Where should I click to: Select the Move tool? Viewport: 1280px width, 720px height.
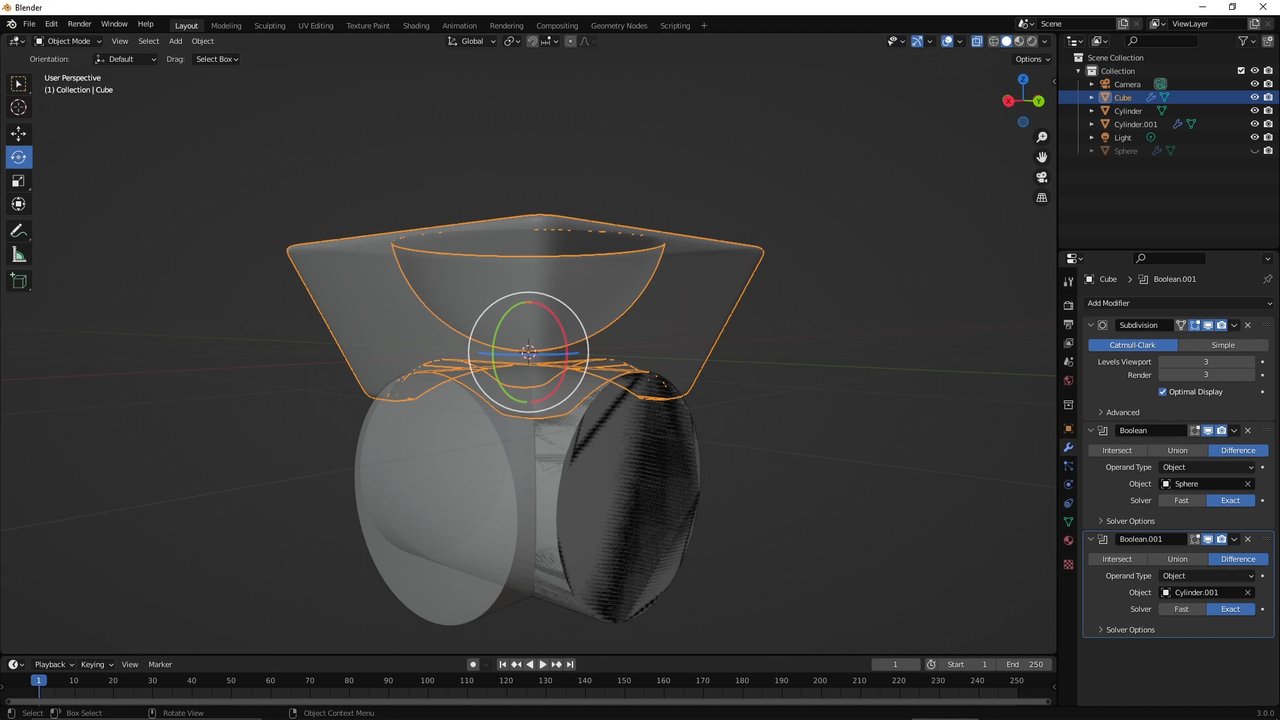pos(18,133)
